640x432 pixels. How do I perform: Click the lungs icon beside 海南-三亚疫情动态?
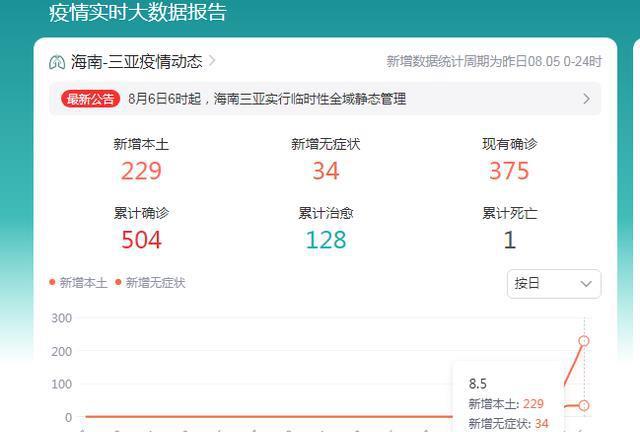click(x=57, y=62)
